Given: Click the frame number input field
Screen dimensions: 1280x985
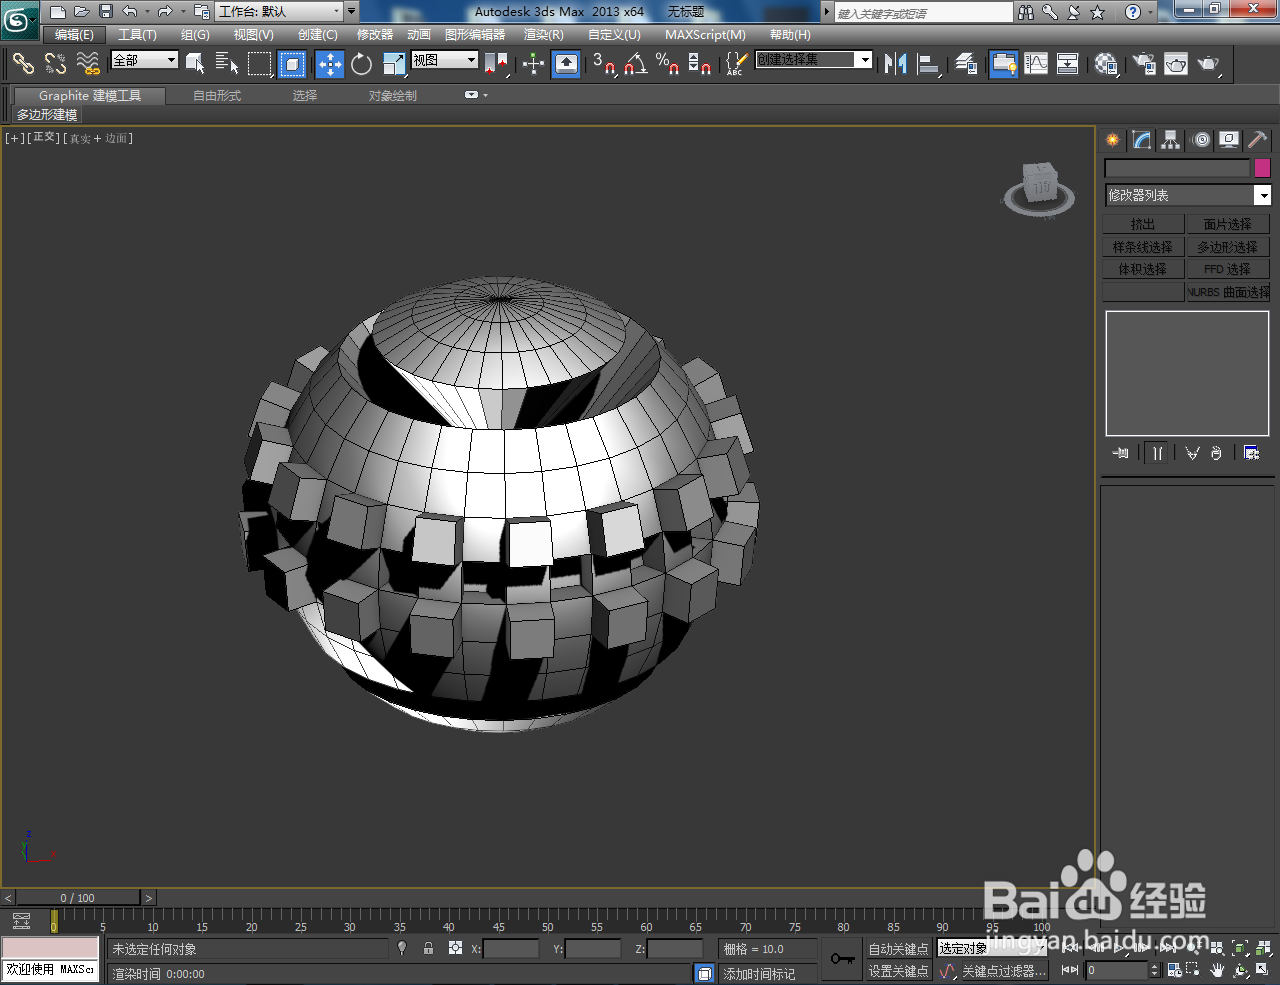Looking at the screenshot, I should point(1118,968).
